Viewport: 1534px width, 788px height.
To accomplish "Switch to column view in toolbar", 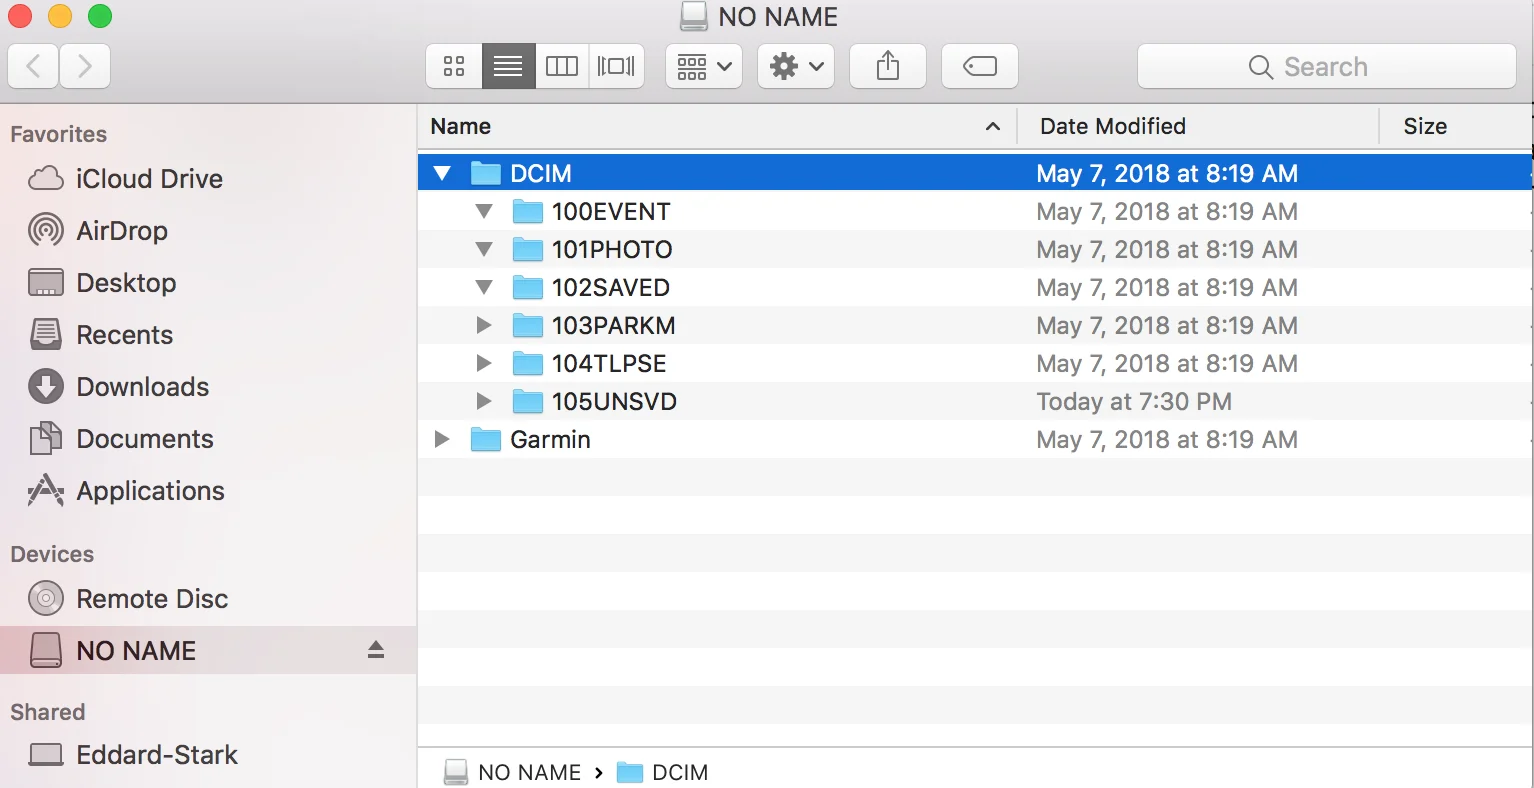I will (562, 67).
